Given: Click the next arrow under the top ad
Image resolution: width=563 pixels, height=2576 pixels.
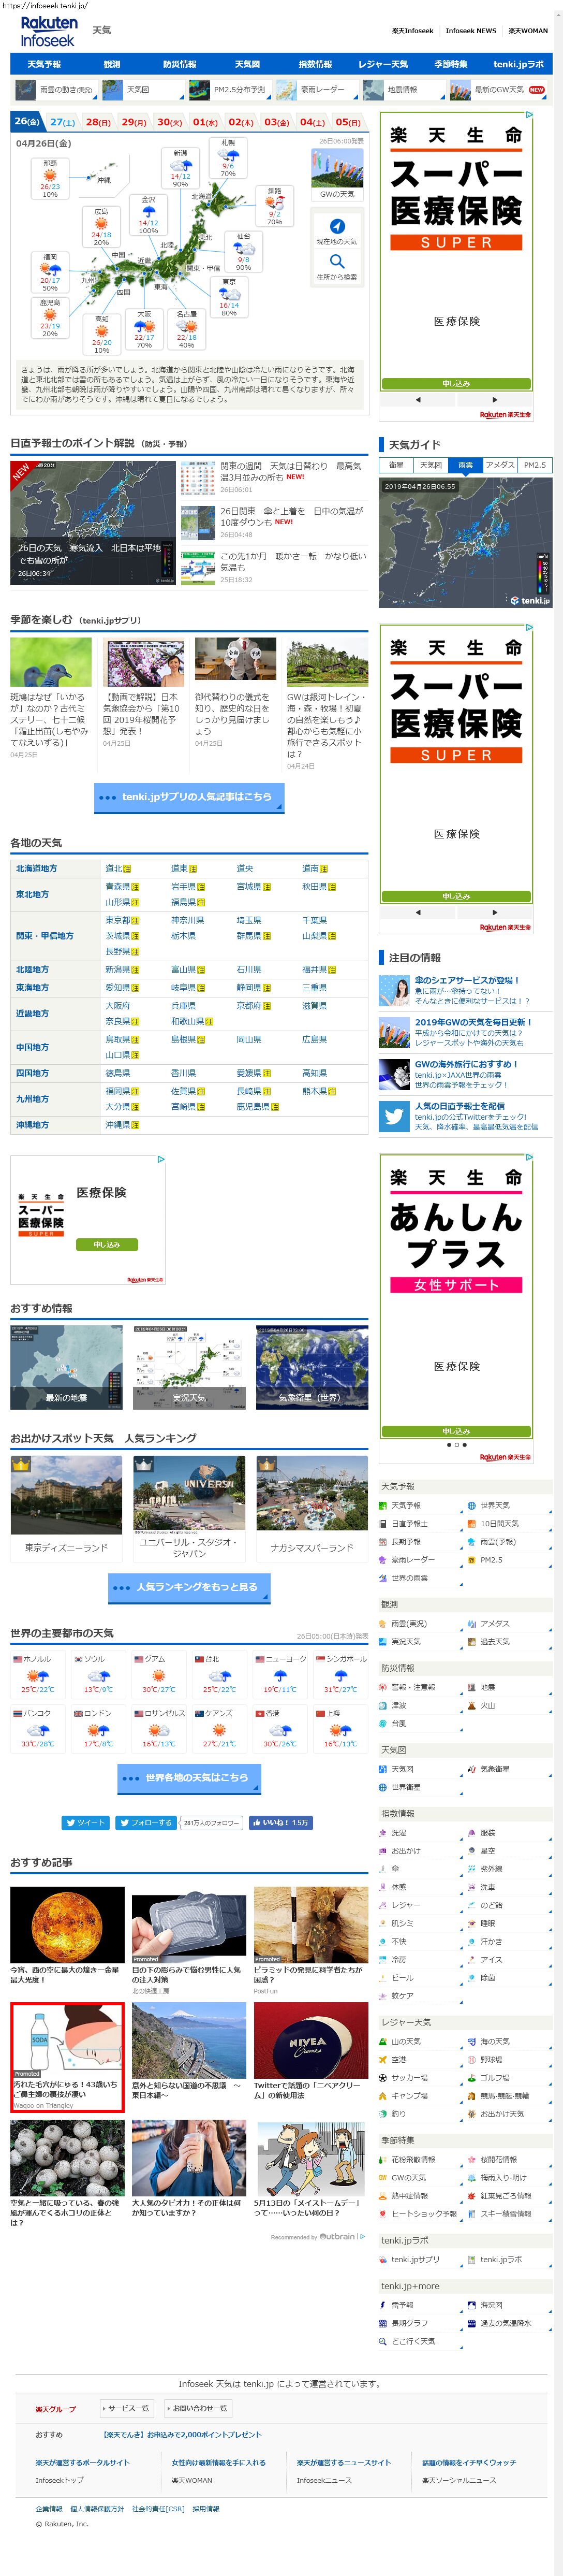Looking at the screenshot, I should (x=495, y=399).
